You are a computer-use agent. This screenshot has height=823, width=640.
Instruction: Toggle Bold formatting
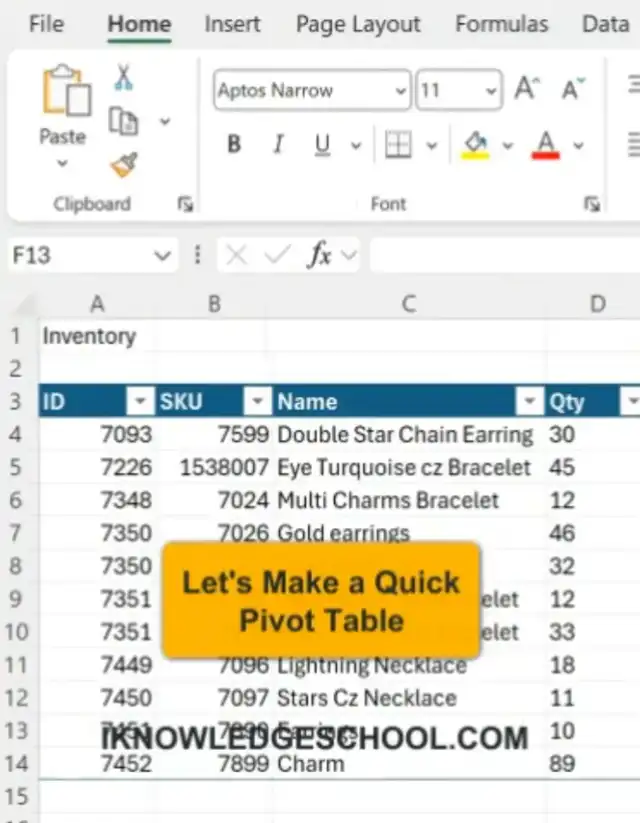click(234, 145)
